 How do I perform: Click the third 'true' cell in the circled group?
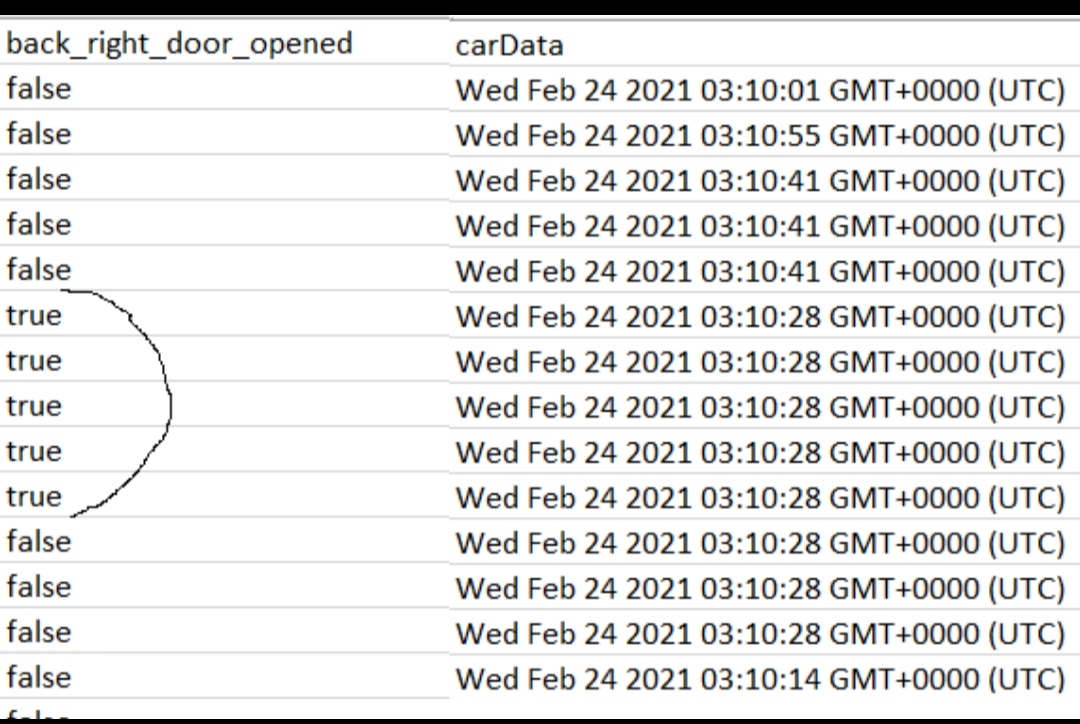tap(34, 406)
